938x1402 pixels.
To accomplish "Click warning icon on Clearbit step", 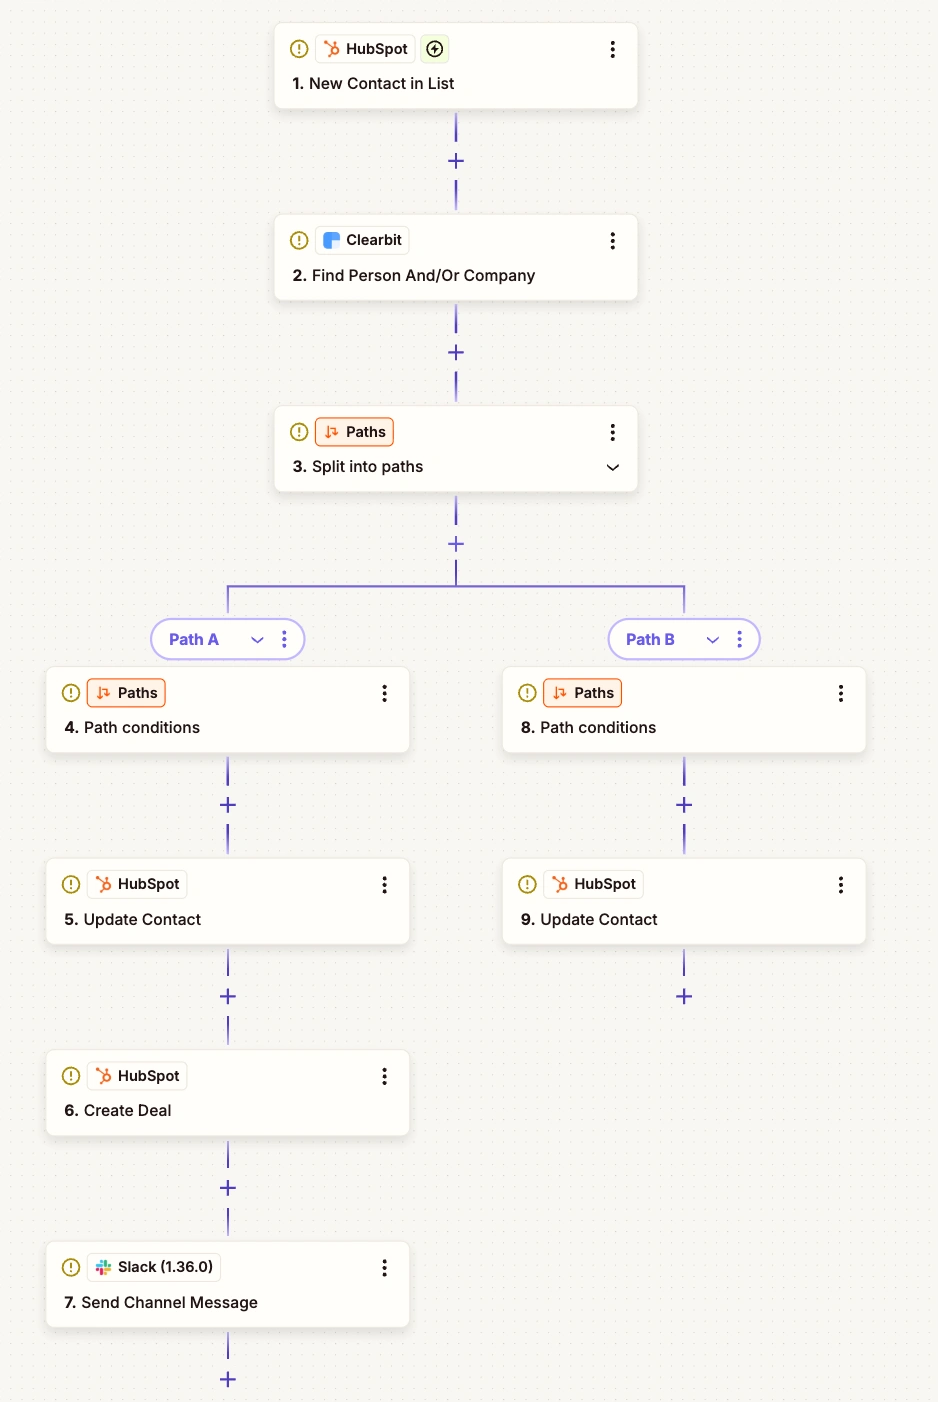I will click(x=298, y=241).
